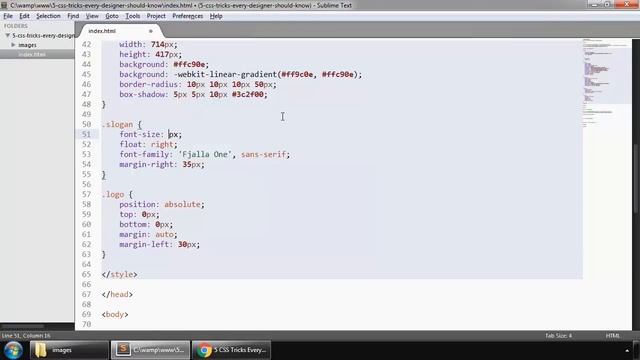Viewport: 640px width, 360px height.
Task: Open HTML syntax selector in status bar
Action: [613, 336]
